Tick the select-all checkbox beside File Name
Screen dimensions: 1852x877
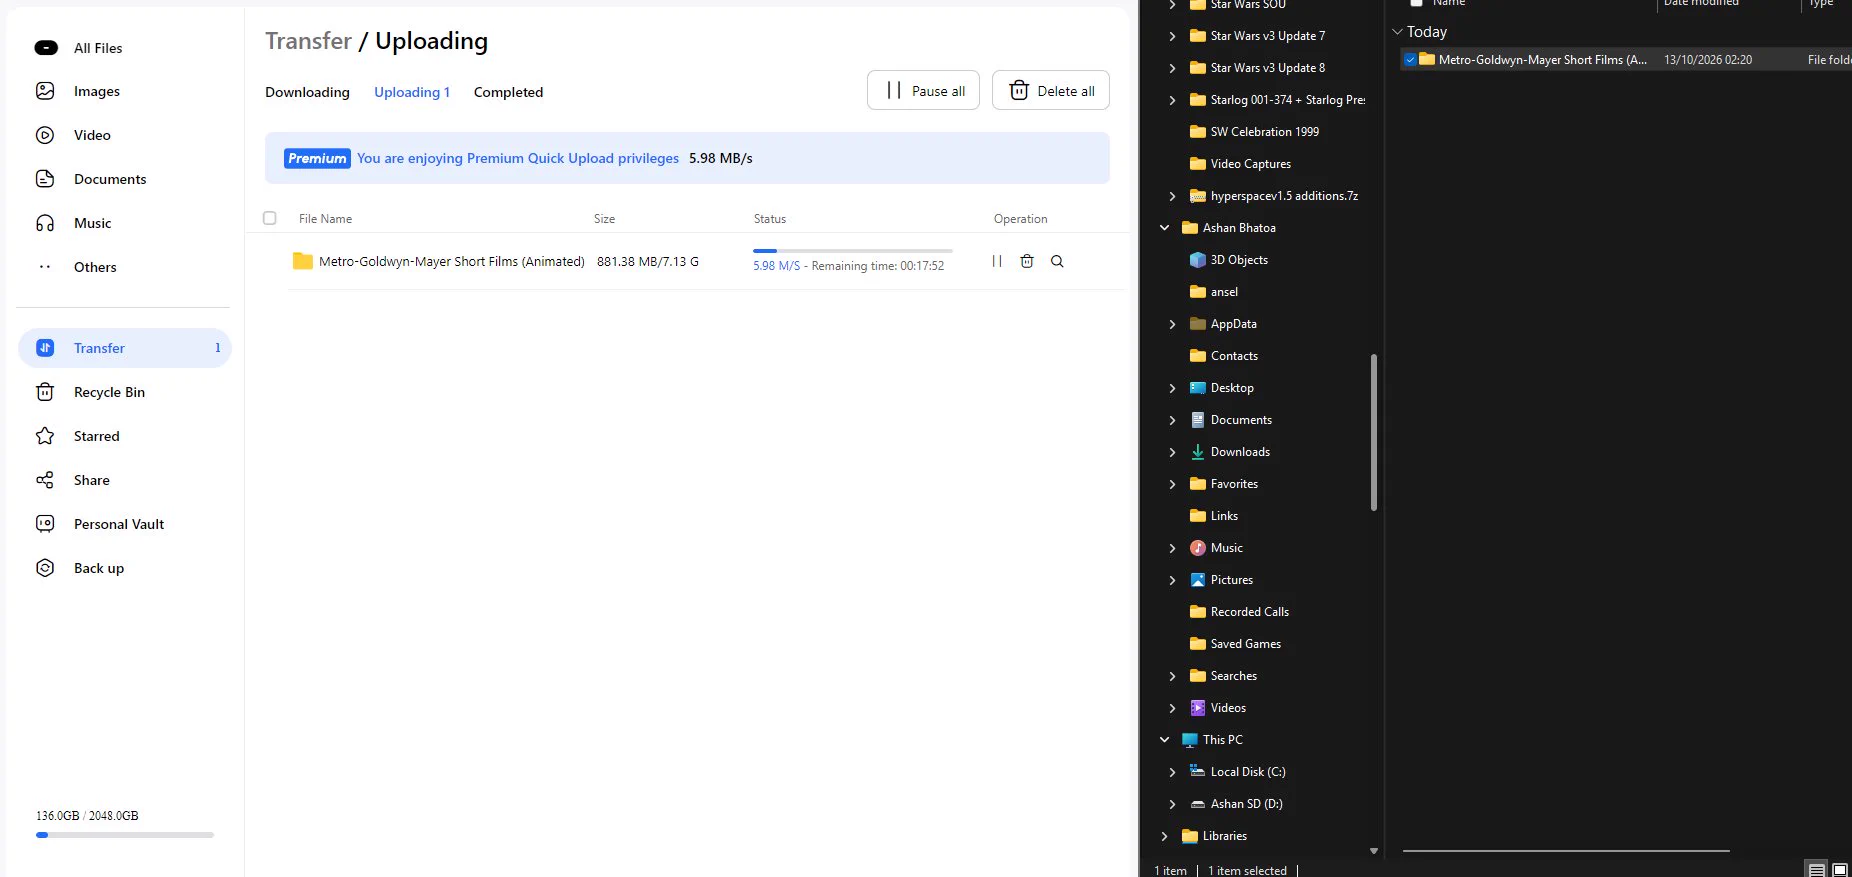pos(270,218)
